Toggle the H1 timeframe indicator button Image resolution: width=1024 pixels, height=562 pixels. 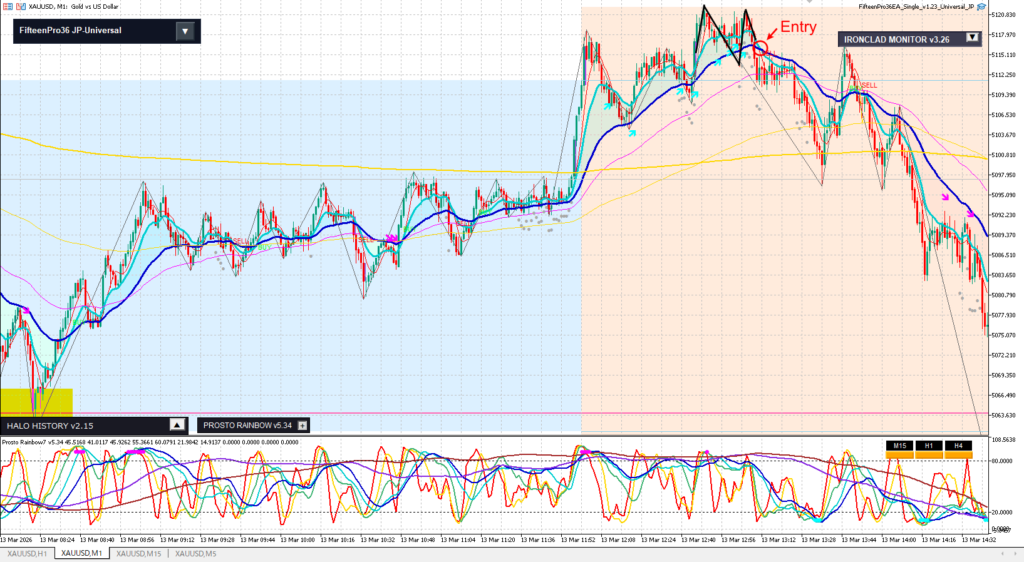(x=928, y=445)
